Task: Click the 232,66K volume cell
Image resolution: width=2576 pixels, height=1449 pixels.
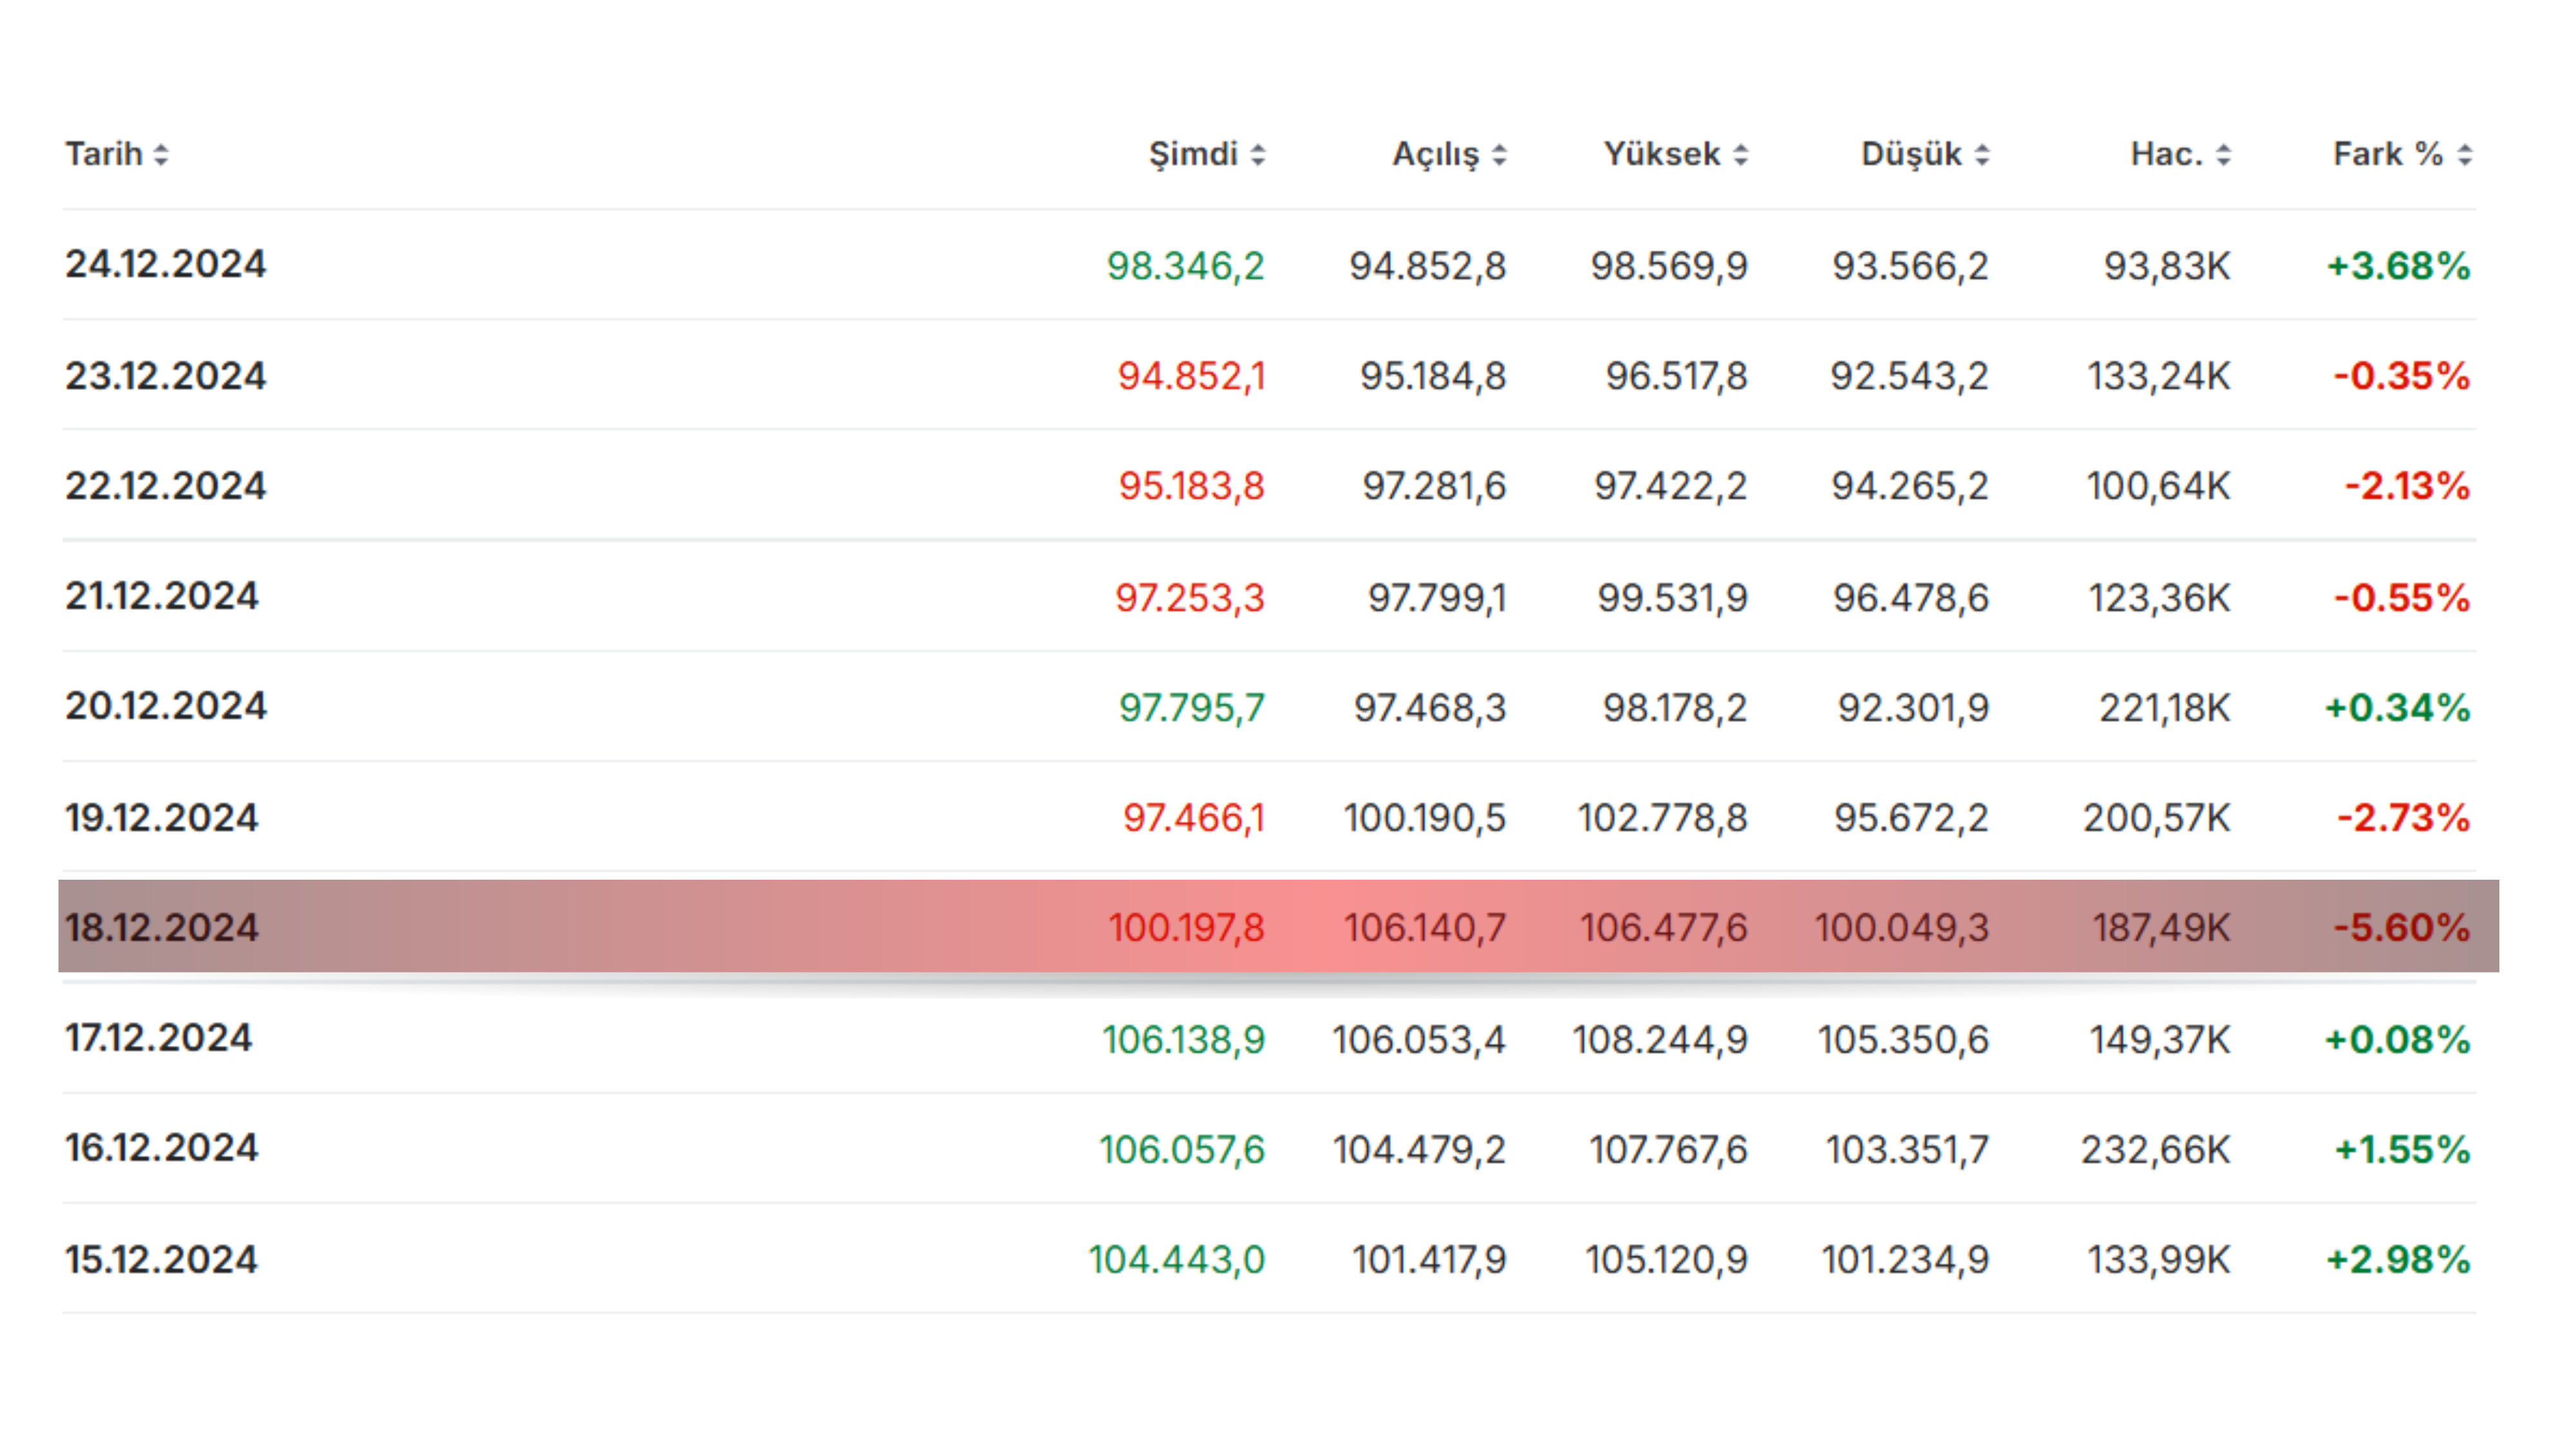Action: 2155,1149
